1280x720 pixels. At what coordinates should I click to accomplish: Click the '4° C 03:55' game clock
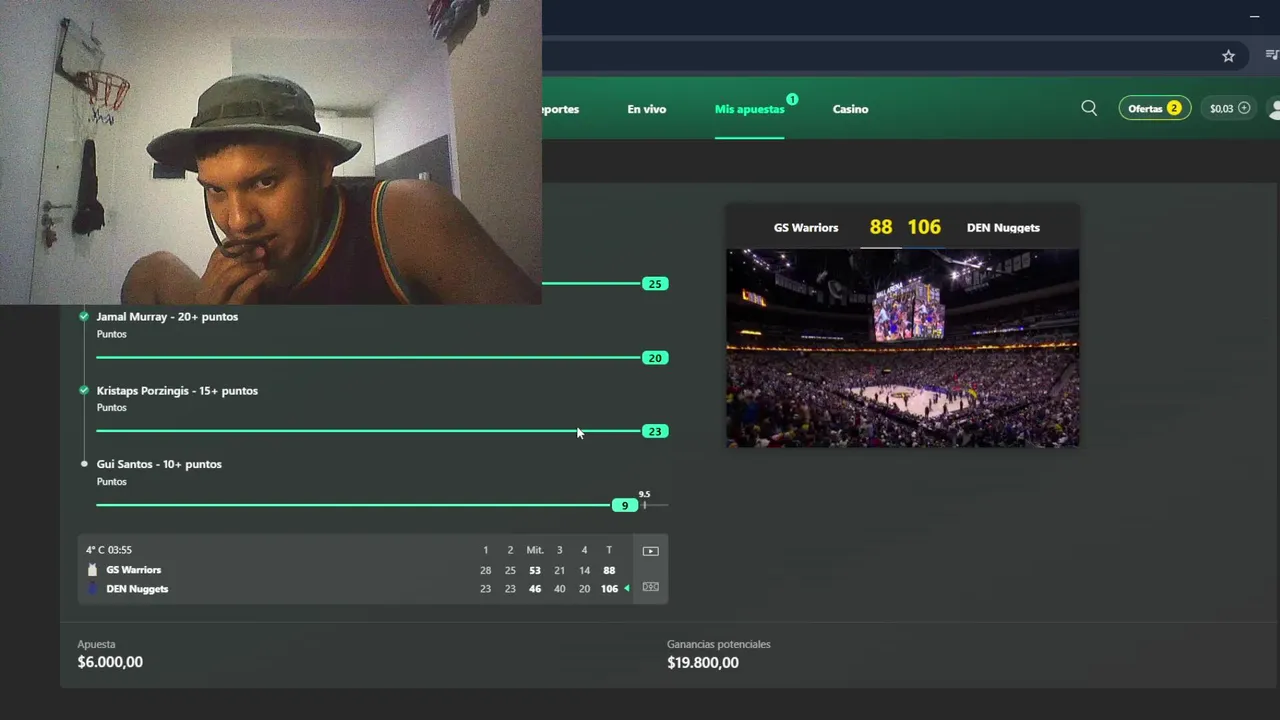pyautogui.click(x=109, y=550)
